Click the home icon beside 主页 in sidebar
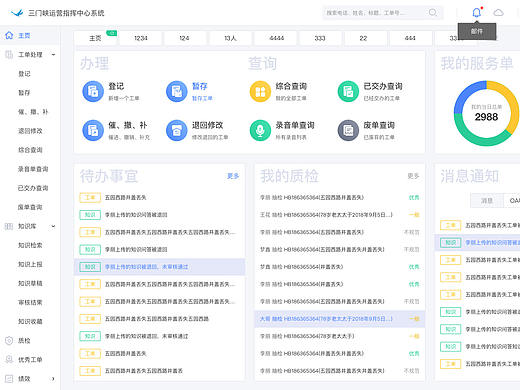 coord(9,35)
